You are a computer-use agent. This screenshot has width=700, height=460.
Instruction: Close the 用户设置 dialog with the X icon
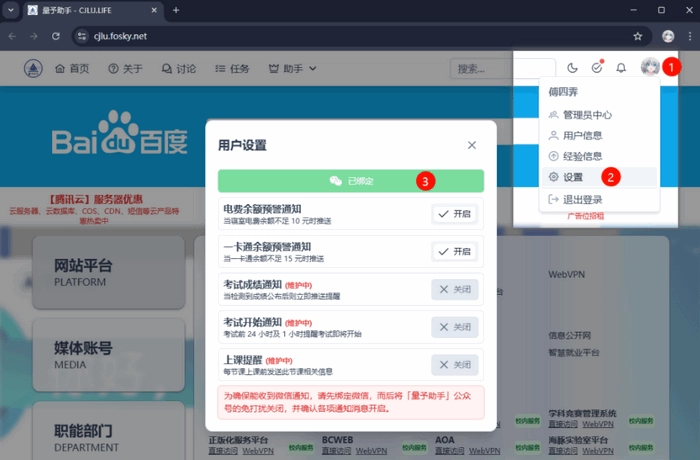point(472,145)
